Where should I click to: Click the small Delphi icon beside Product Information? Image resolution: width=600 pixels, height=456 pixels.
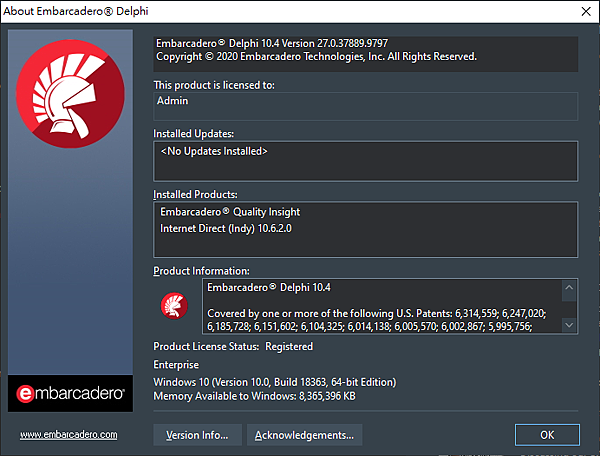pyautogui.click(x=174, y=306)
